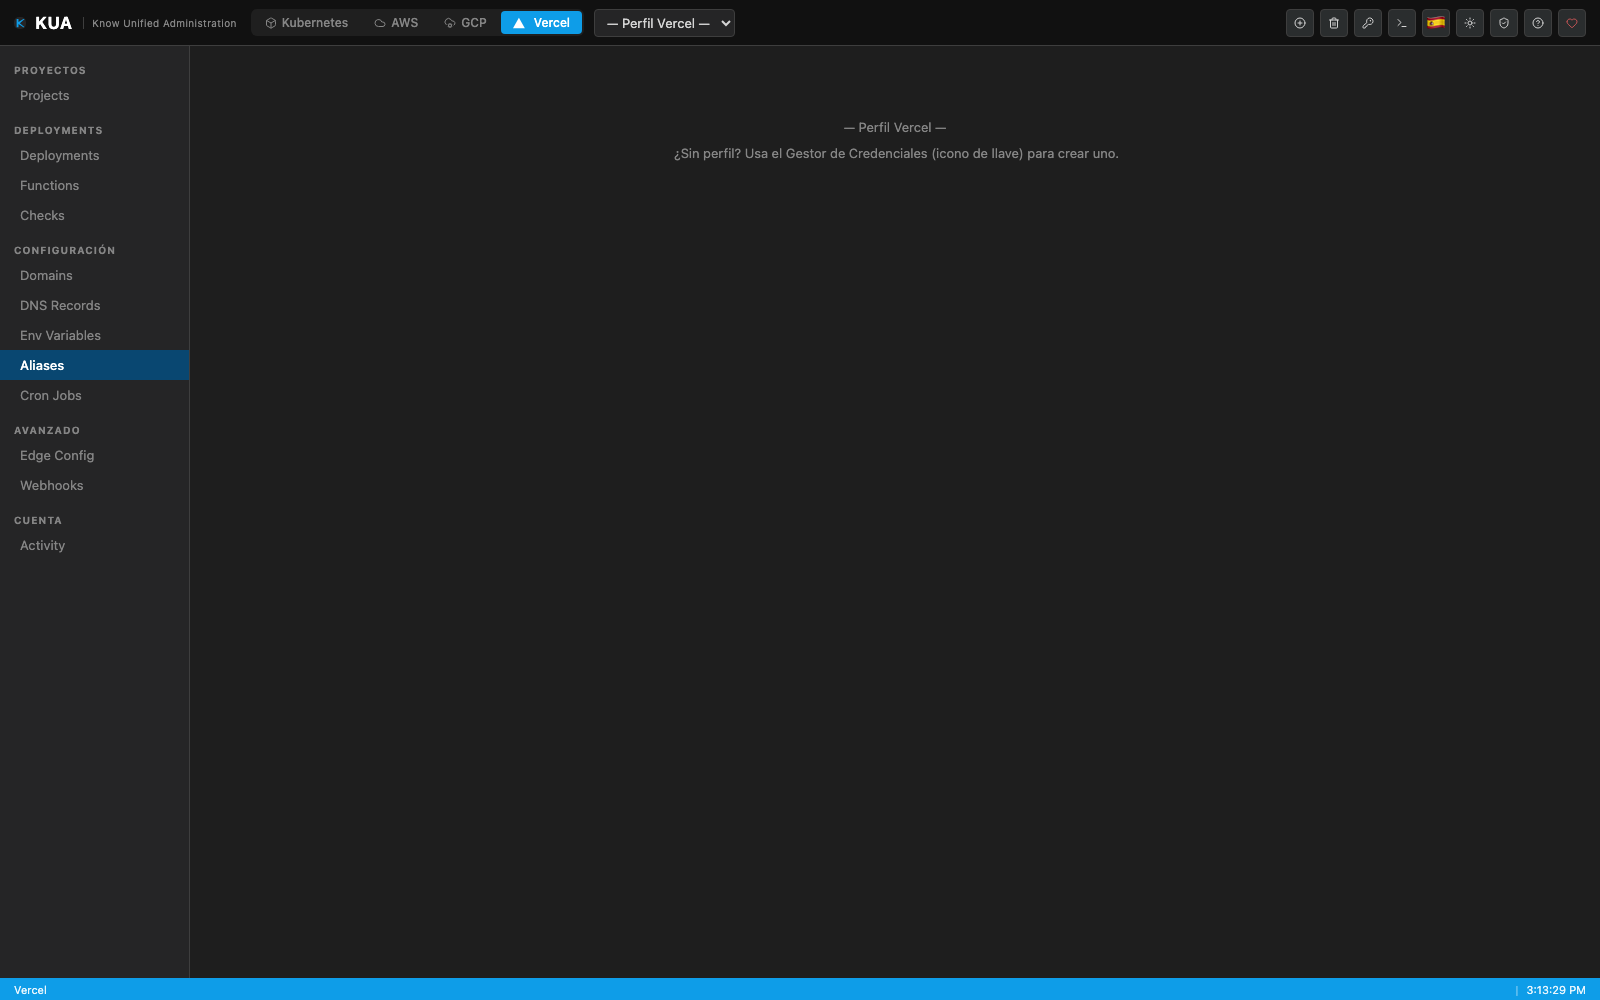Click the red heart icon
The width and height of the screenshot is (1600, 1000).
click(x=1572, y=23)
